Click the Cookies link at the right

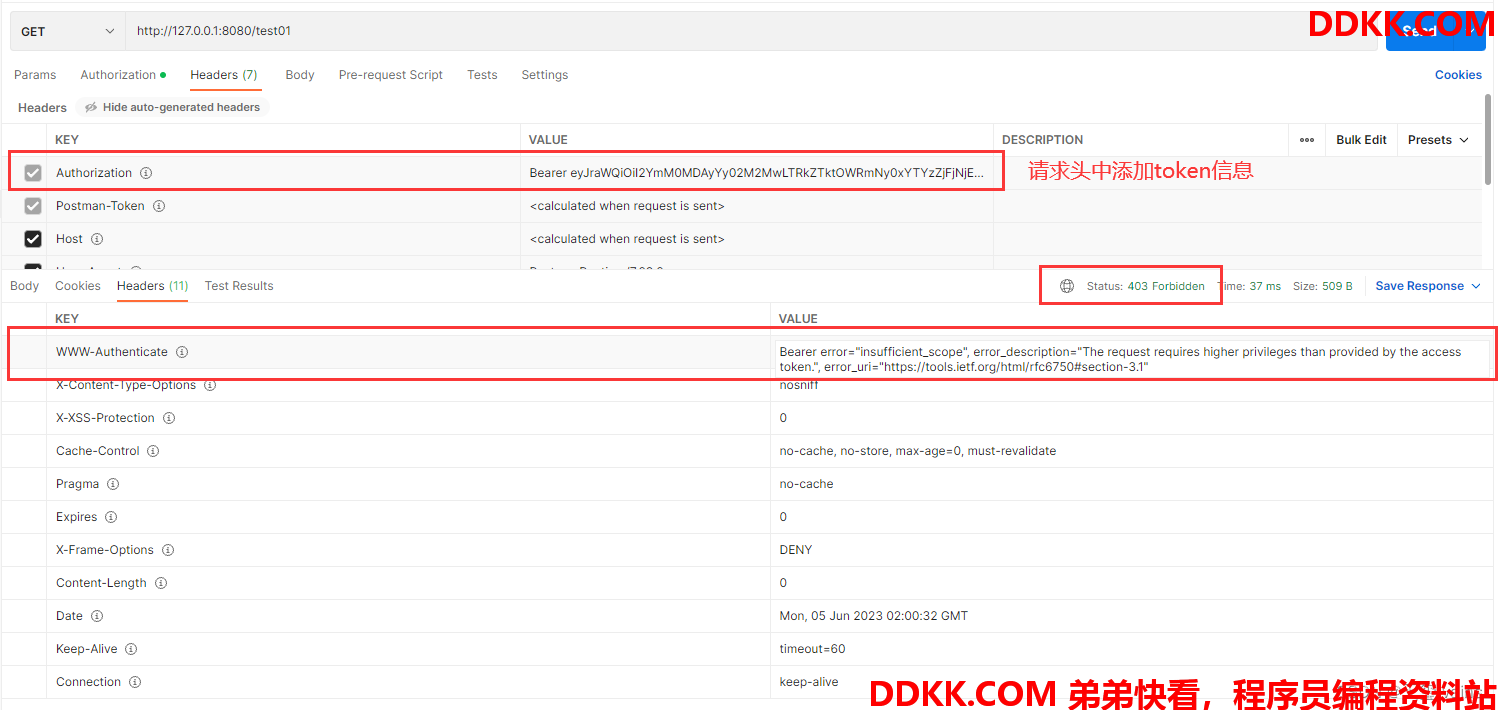click(x=1458, y=75)
